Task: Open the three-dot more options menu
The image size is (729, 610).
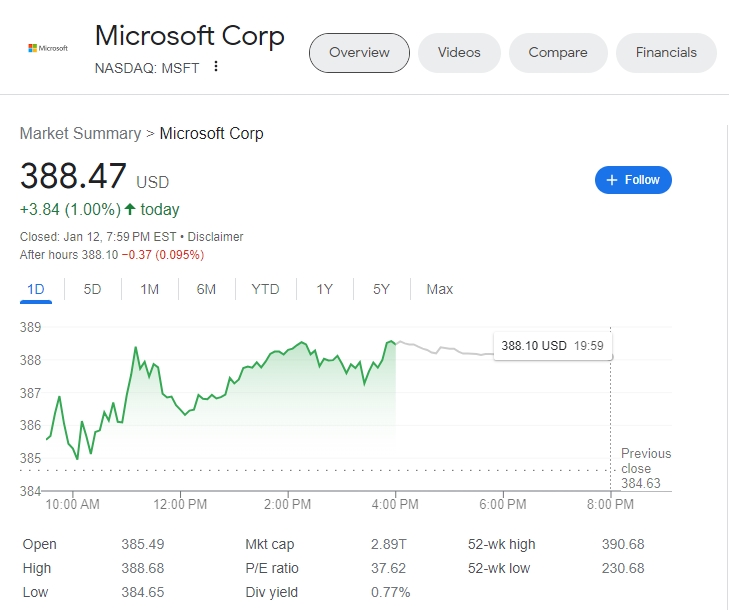Action: [x=216, y=67]
